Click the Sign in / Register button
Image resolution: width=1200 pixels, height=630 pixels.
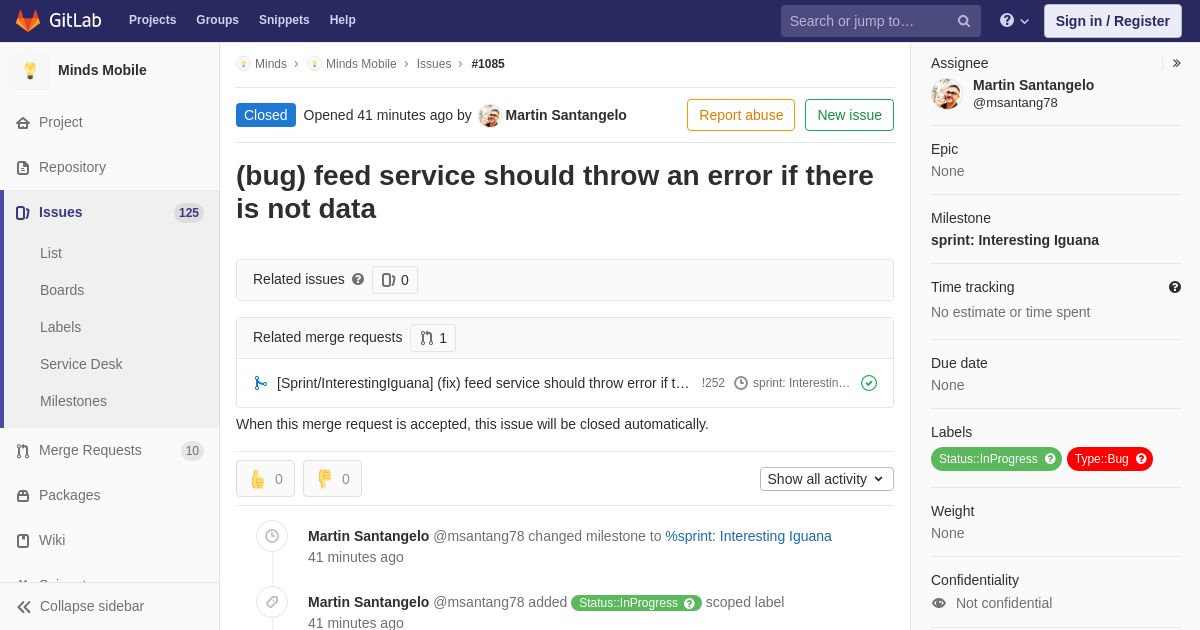click(x=1112, y=21)
